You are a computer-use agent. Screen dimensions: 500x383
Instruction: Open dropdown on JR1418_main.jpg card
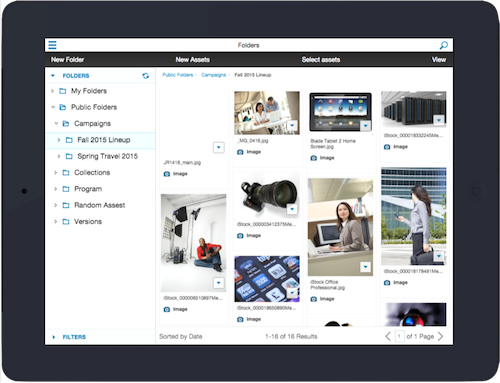click(x=219, y=147)
